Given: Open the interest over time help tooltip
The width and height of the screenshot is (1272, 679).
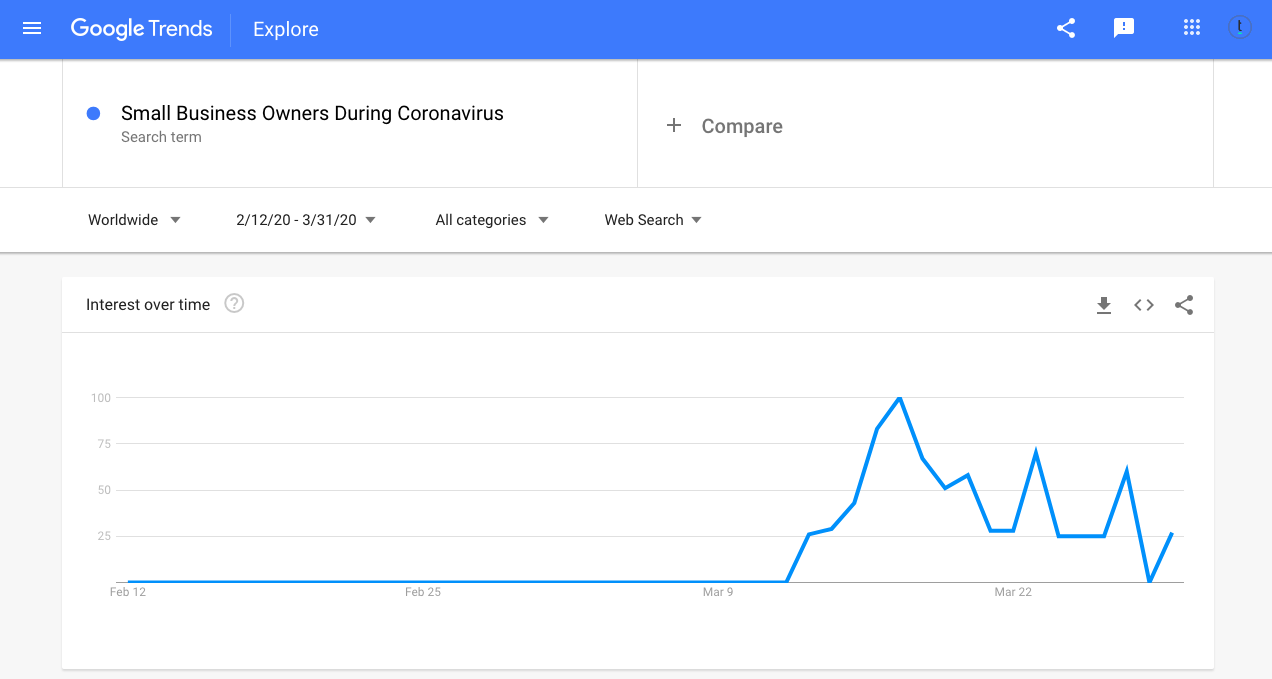Looking at the screenshot, I should [234, 303].
